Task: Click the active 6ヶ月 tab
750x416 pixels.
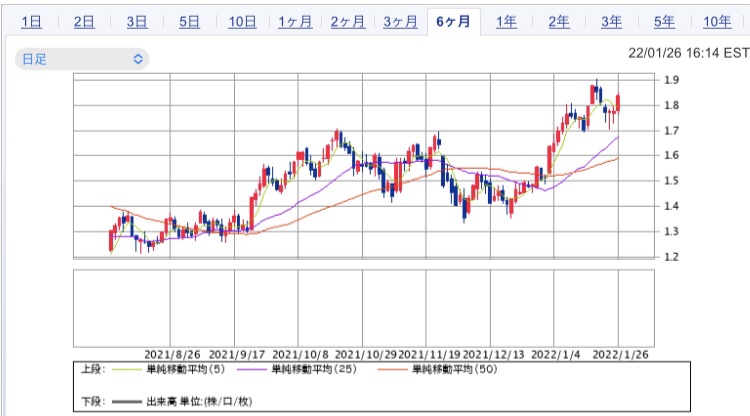Action: [x=454, y=22]
